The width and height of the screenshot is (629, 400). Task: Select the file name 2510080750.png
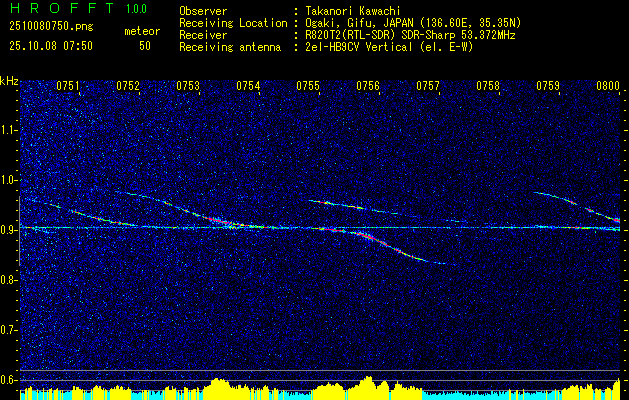pos(51,27)
